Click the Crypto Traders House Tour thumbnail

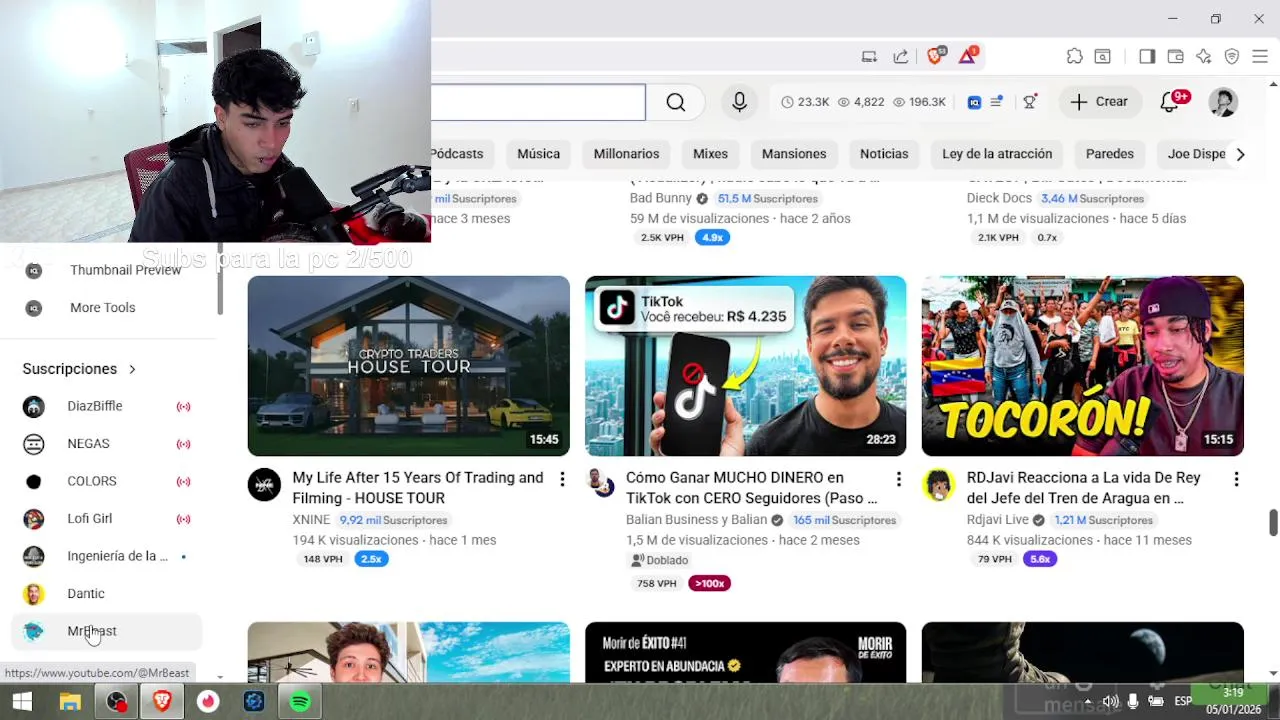pos(408,366)
